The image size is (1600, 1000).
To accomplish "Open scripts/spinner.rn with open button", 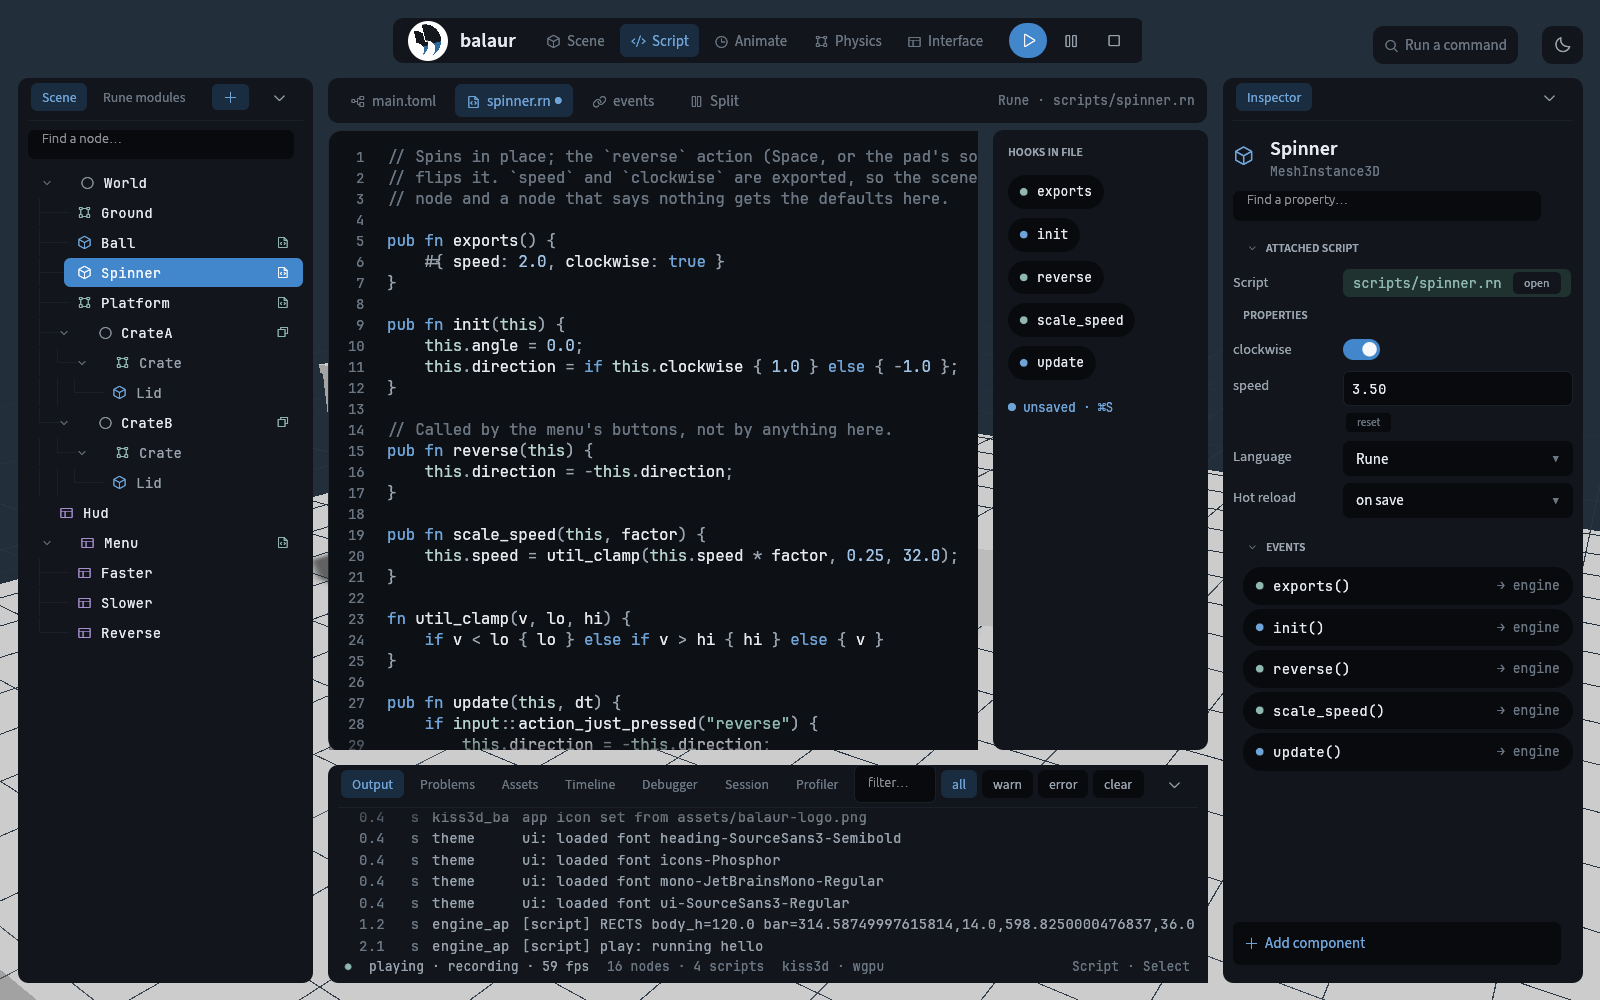I will (1536, 283).
